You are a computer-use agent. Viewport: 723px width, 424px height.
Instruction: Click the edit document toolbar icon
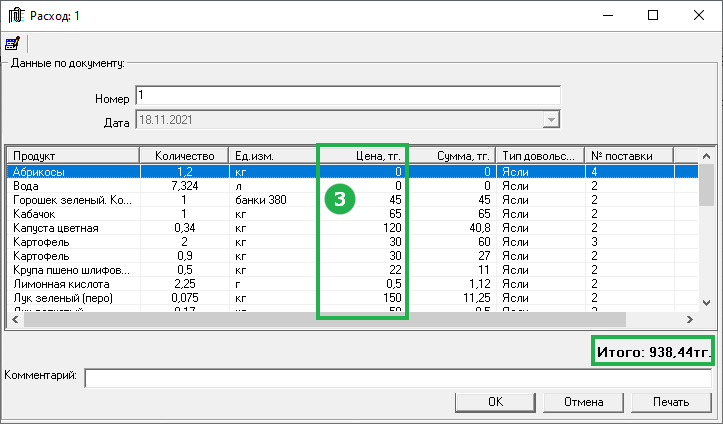(x=12, y=44)
